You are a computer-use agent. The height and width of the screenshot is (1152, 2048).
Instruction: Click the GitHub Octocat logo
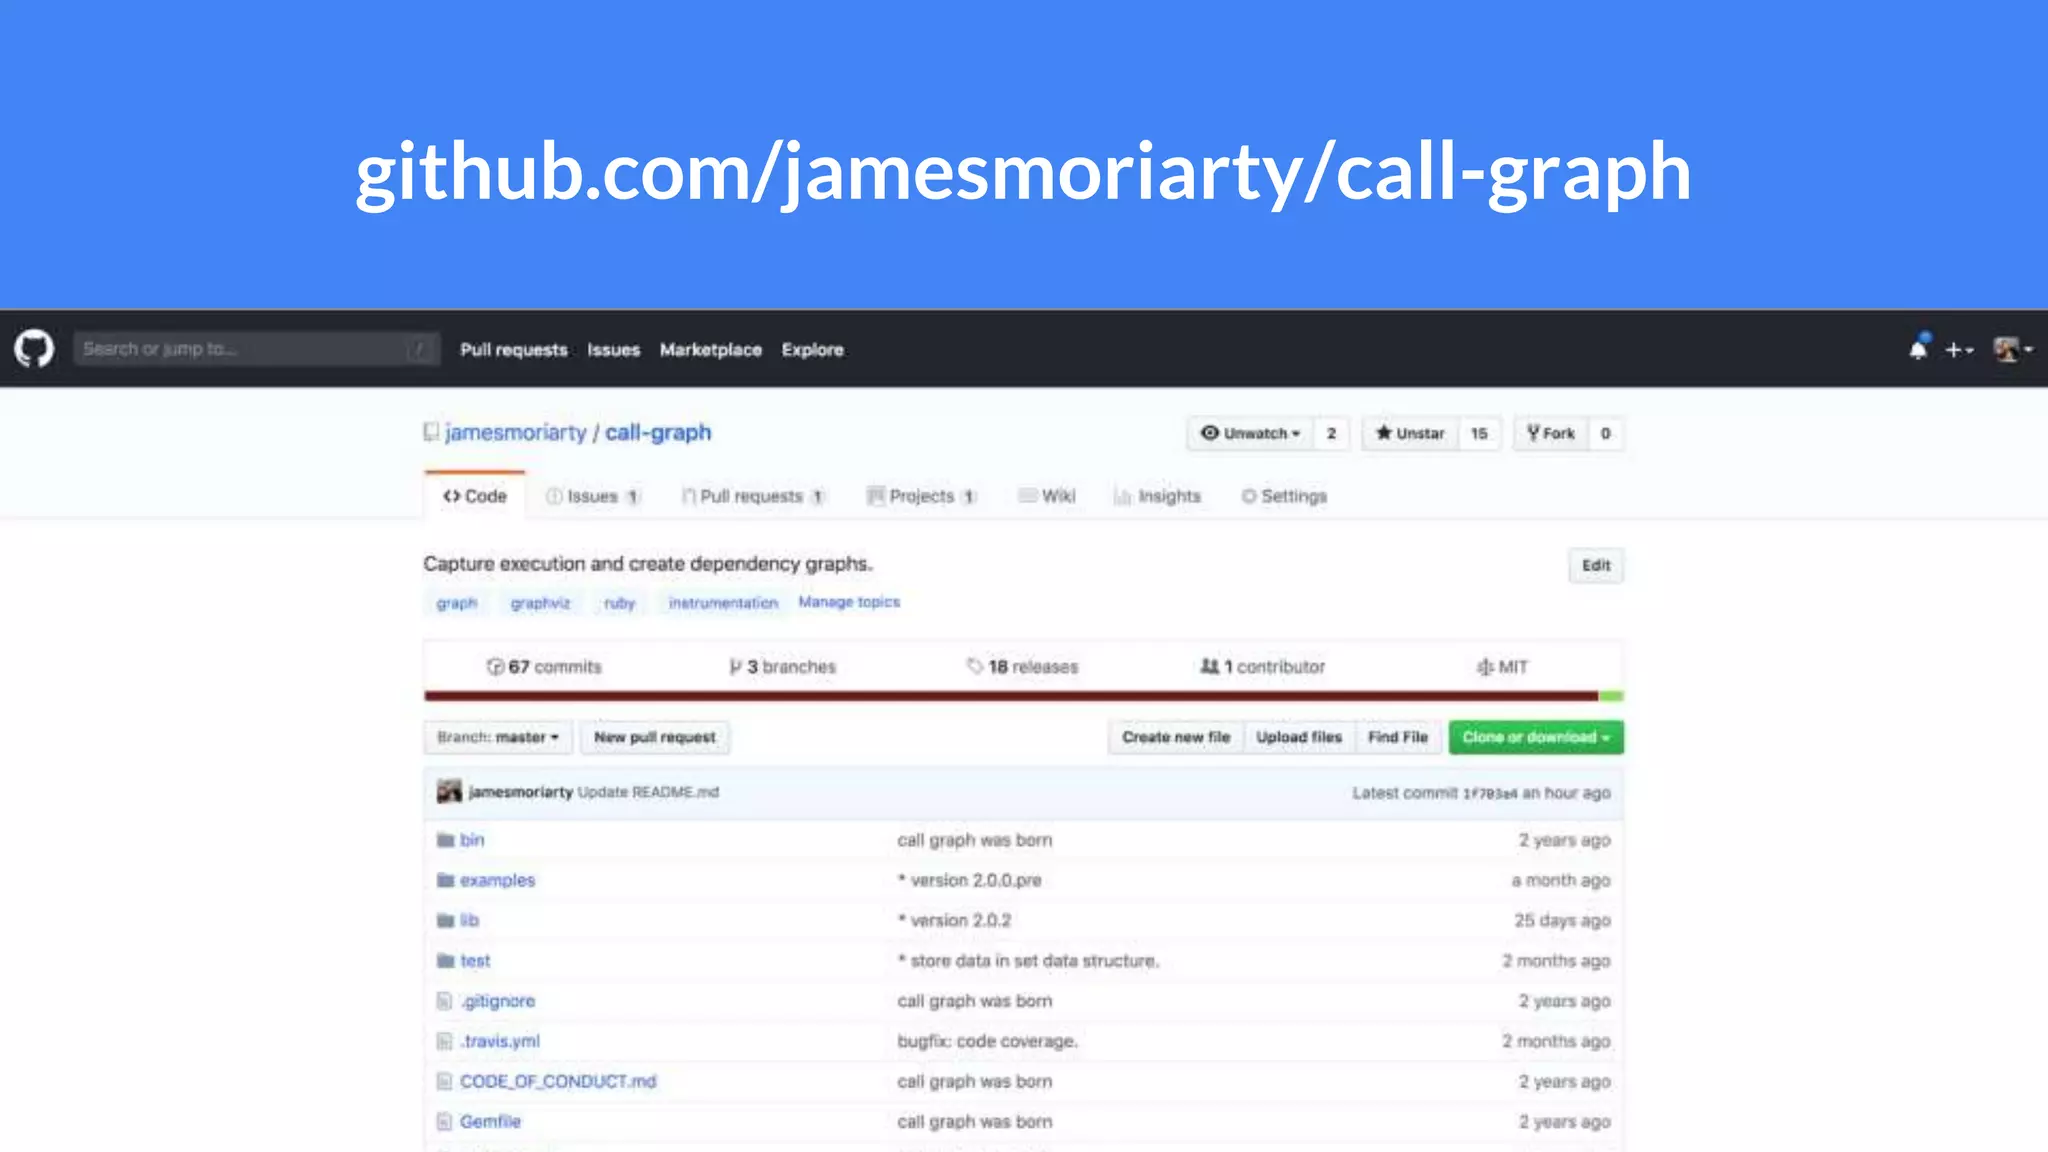click(x=34, y=349)
